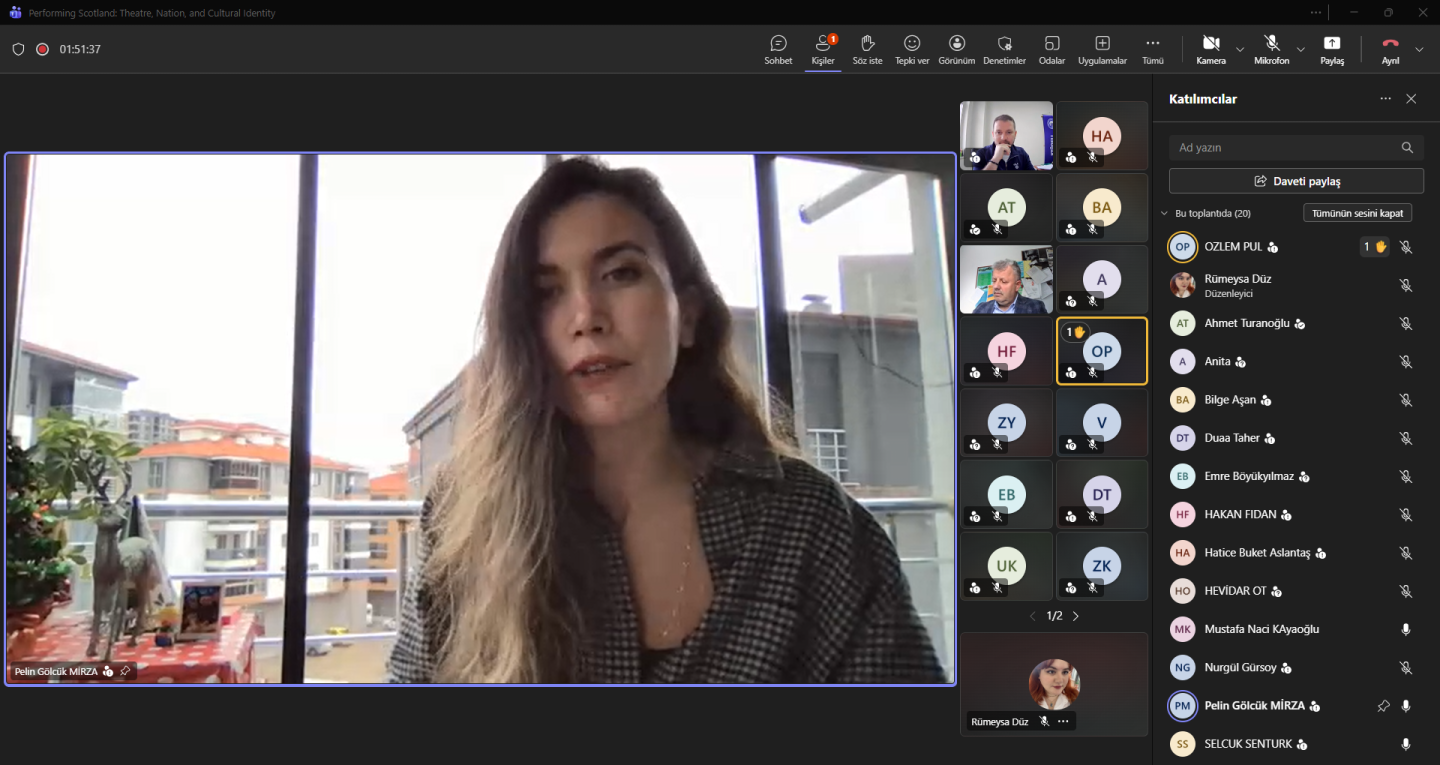Raise hand with Söz iste

point(867,49)
